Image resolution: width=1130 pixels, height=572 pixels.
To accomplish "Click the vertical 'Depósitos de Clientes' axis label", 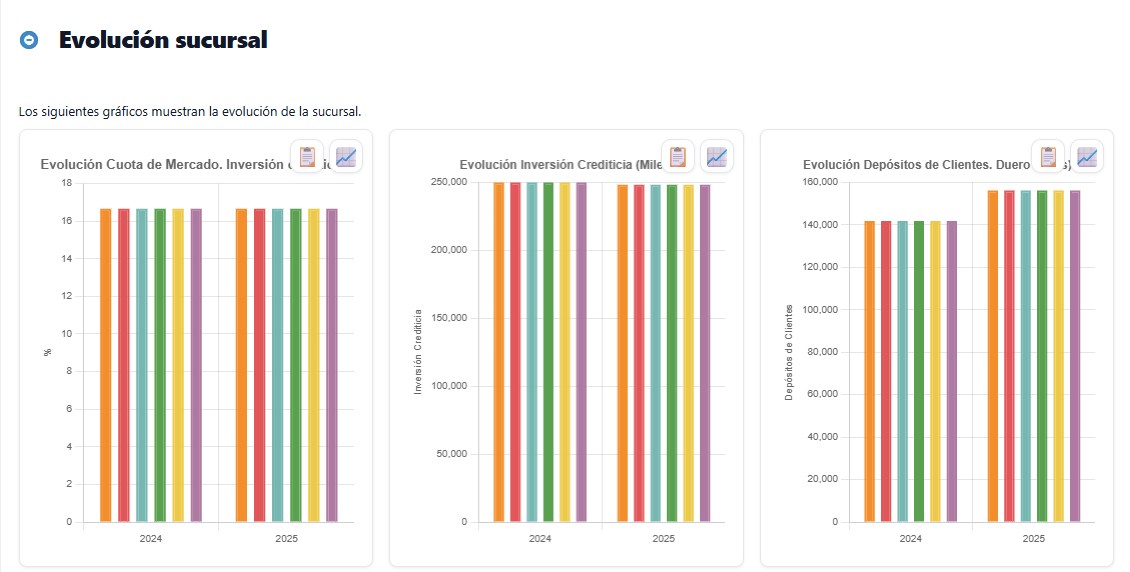I will click(788, 352).
